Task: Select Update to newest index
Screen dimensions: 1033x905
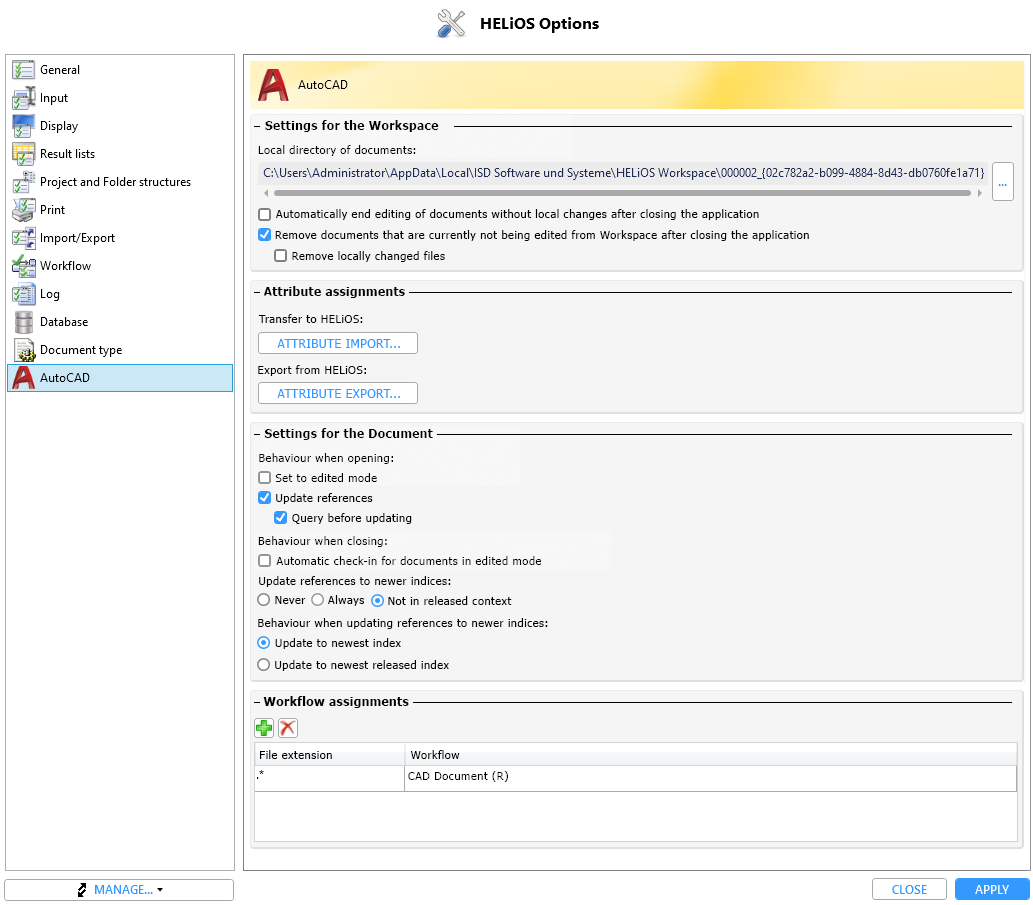Action: pyautogui.click(x=264, y=643)
